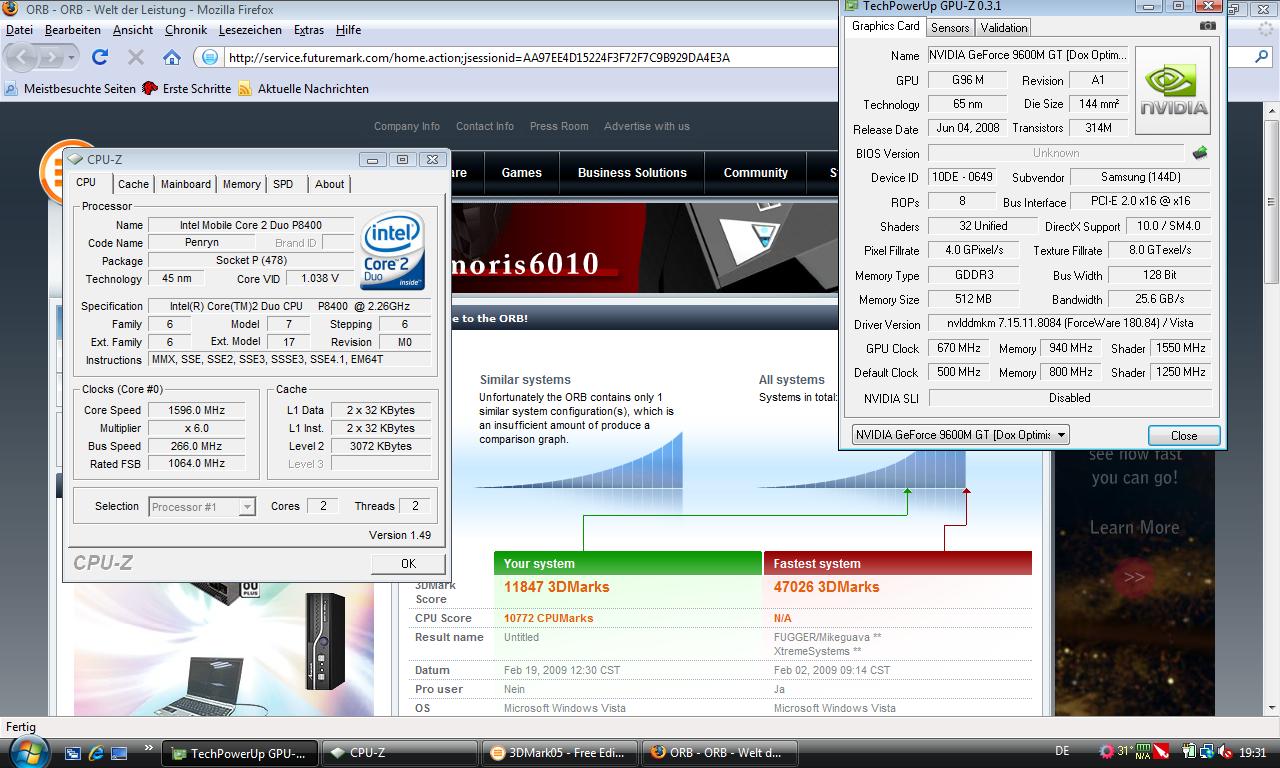Viewport: 1280px width, 768px height.
Task: Open Aktuelle Nachrichten feed bookmark
Action: pos(304,89)
